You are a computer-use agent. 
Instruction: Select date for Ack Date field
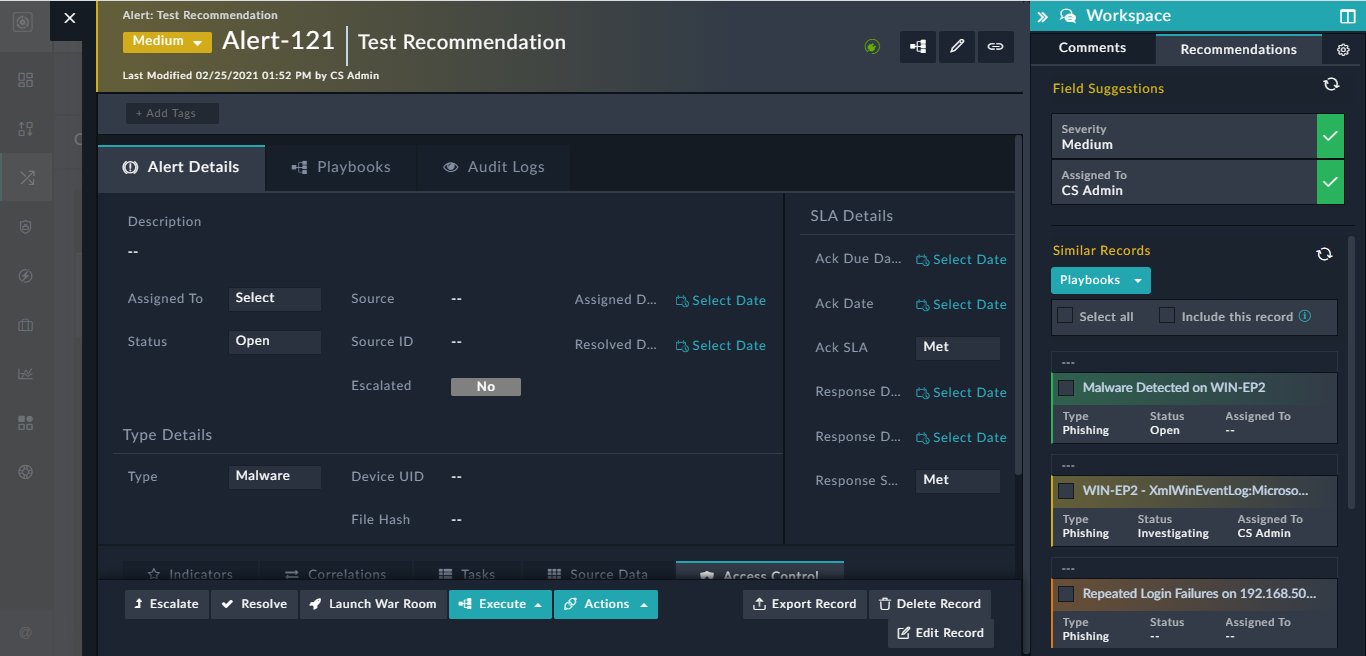(x=961, y=305)
